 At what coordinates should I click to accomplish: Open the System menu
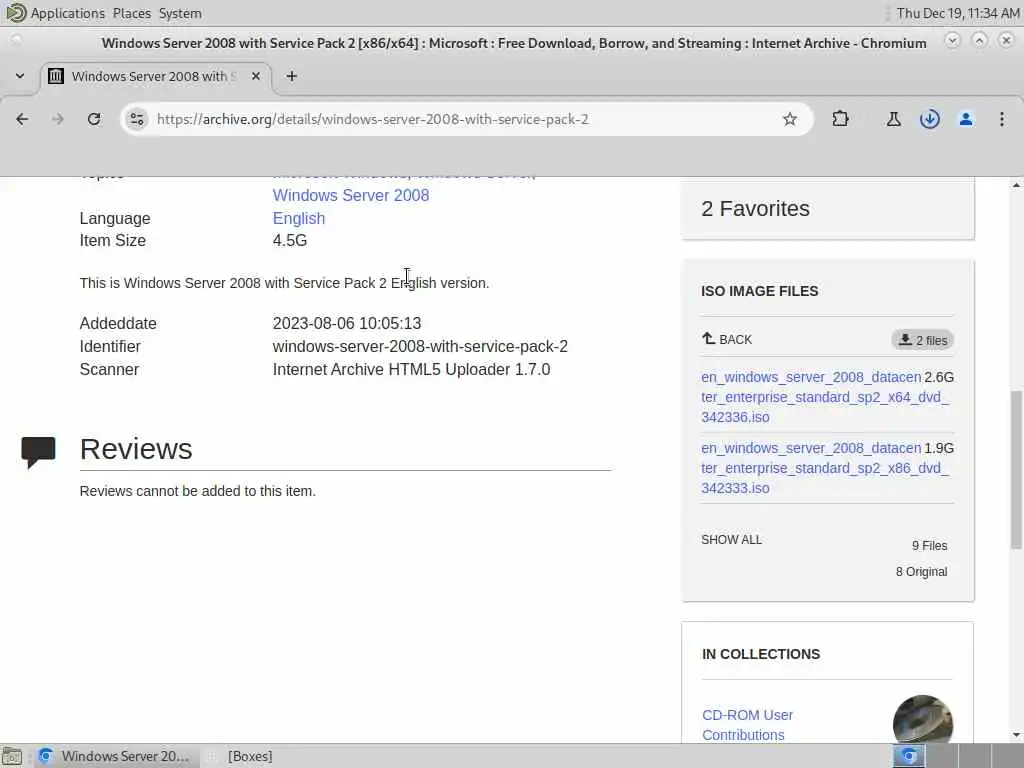point(180,13)
